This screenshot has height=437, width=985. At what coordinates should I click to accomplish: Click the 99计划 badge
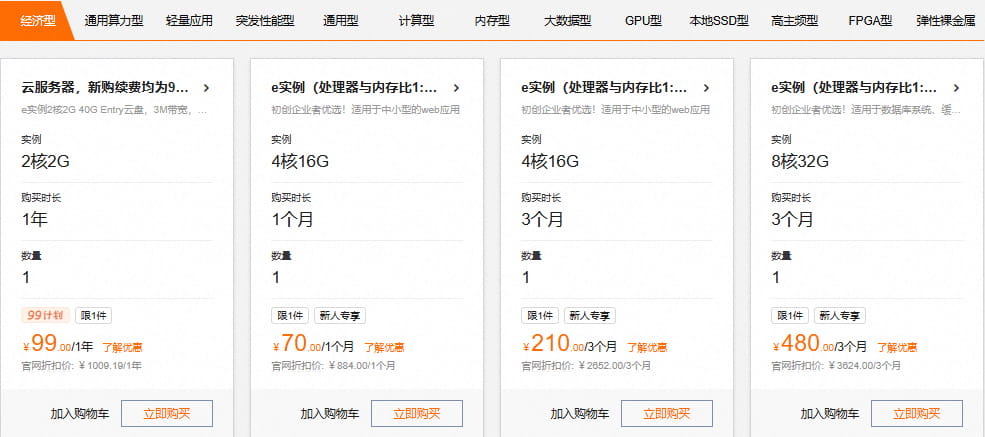click(x=45, y=315)
